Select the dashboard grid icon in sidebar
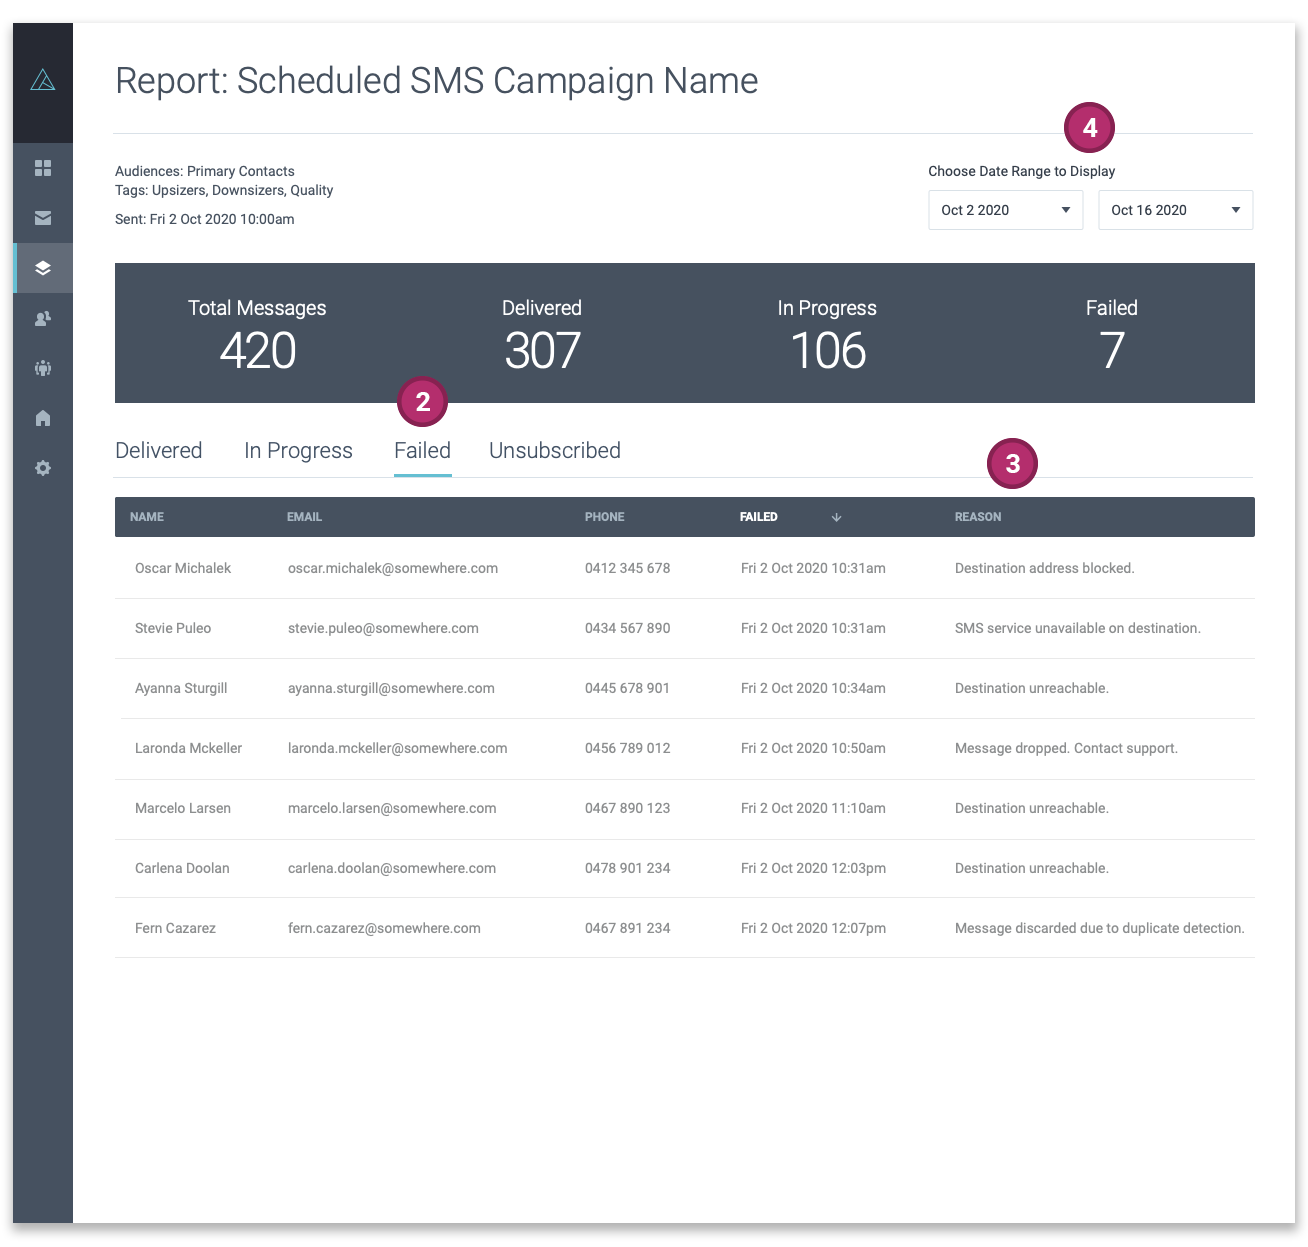This screenshot has width=1308, height=1247. click(42, 168)
